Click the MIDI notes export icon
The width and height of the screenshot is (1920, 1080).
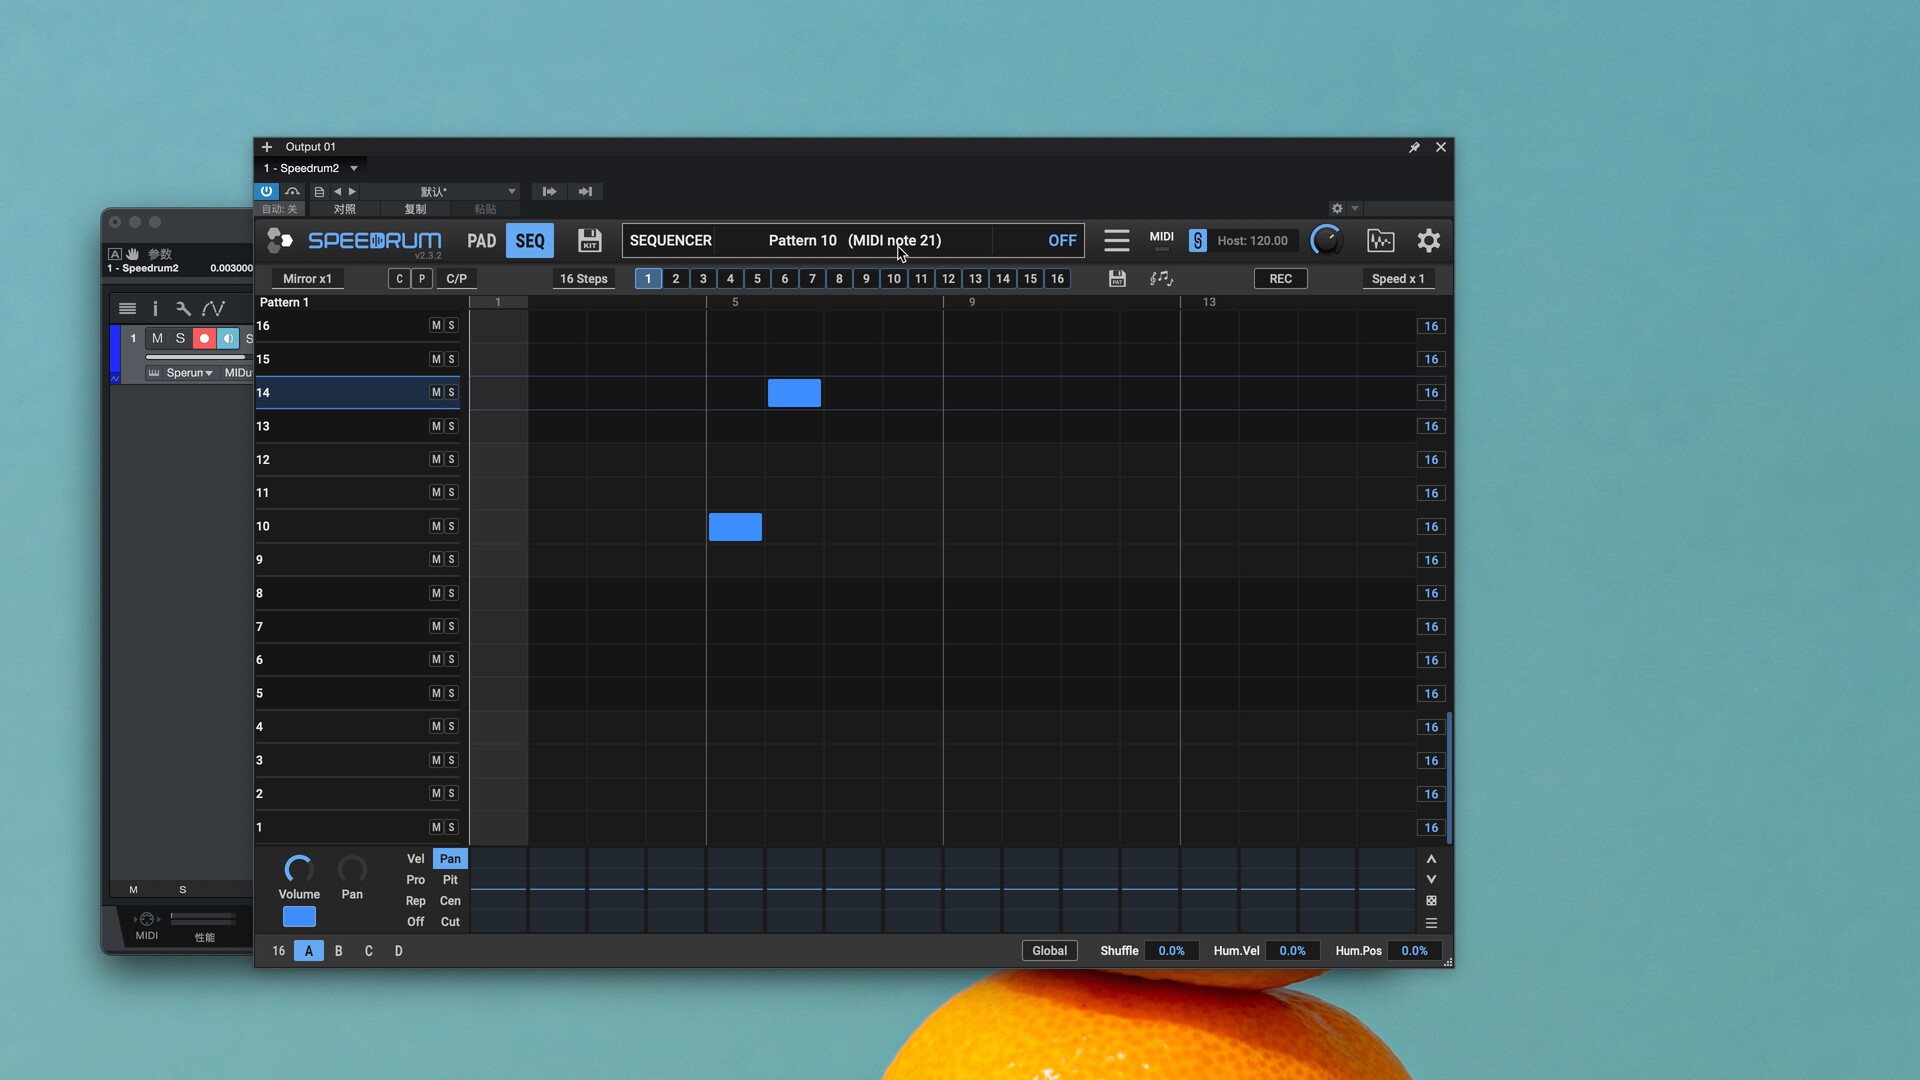[x=1161, y=279]
